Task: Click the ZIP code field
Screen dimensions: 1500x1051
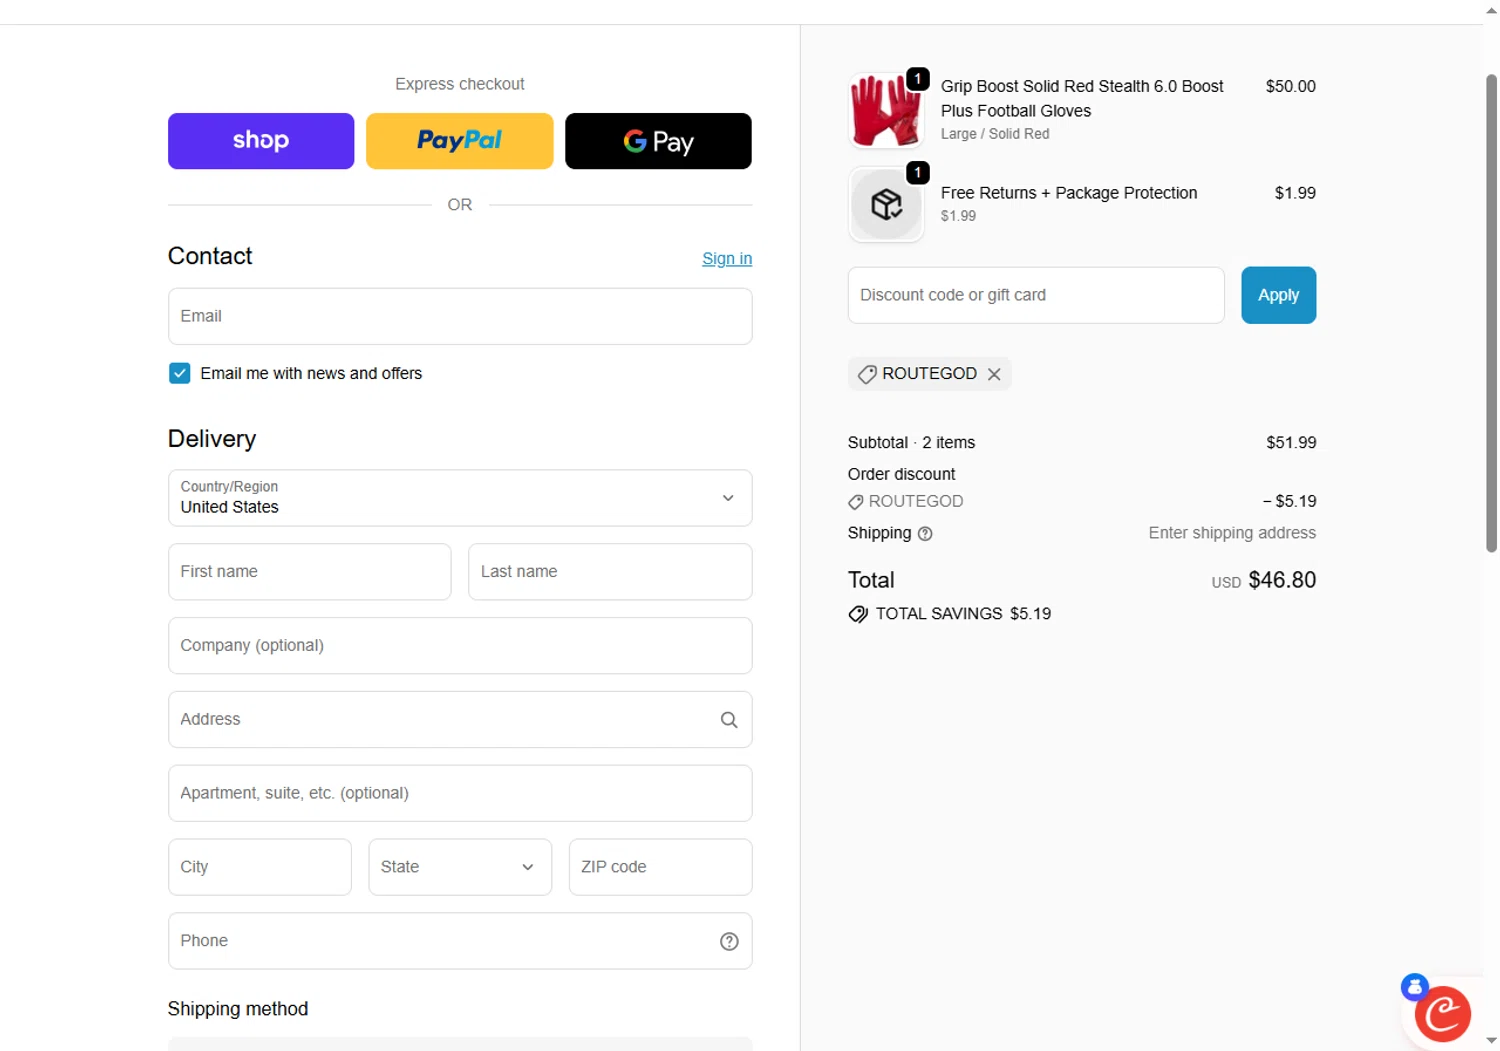Action: pyautogui.click(x=660, y=867)
